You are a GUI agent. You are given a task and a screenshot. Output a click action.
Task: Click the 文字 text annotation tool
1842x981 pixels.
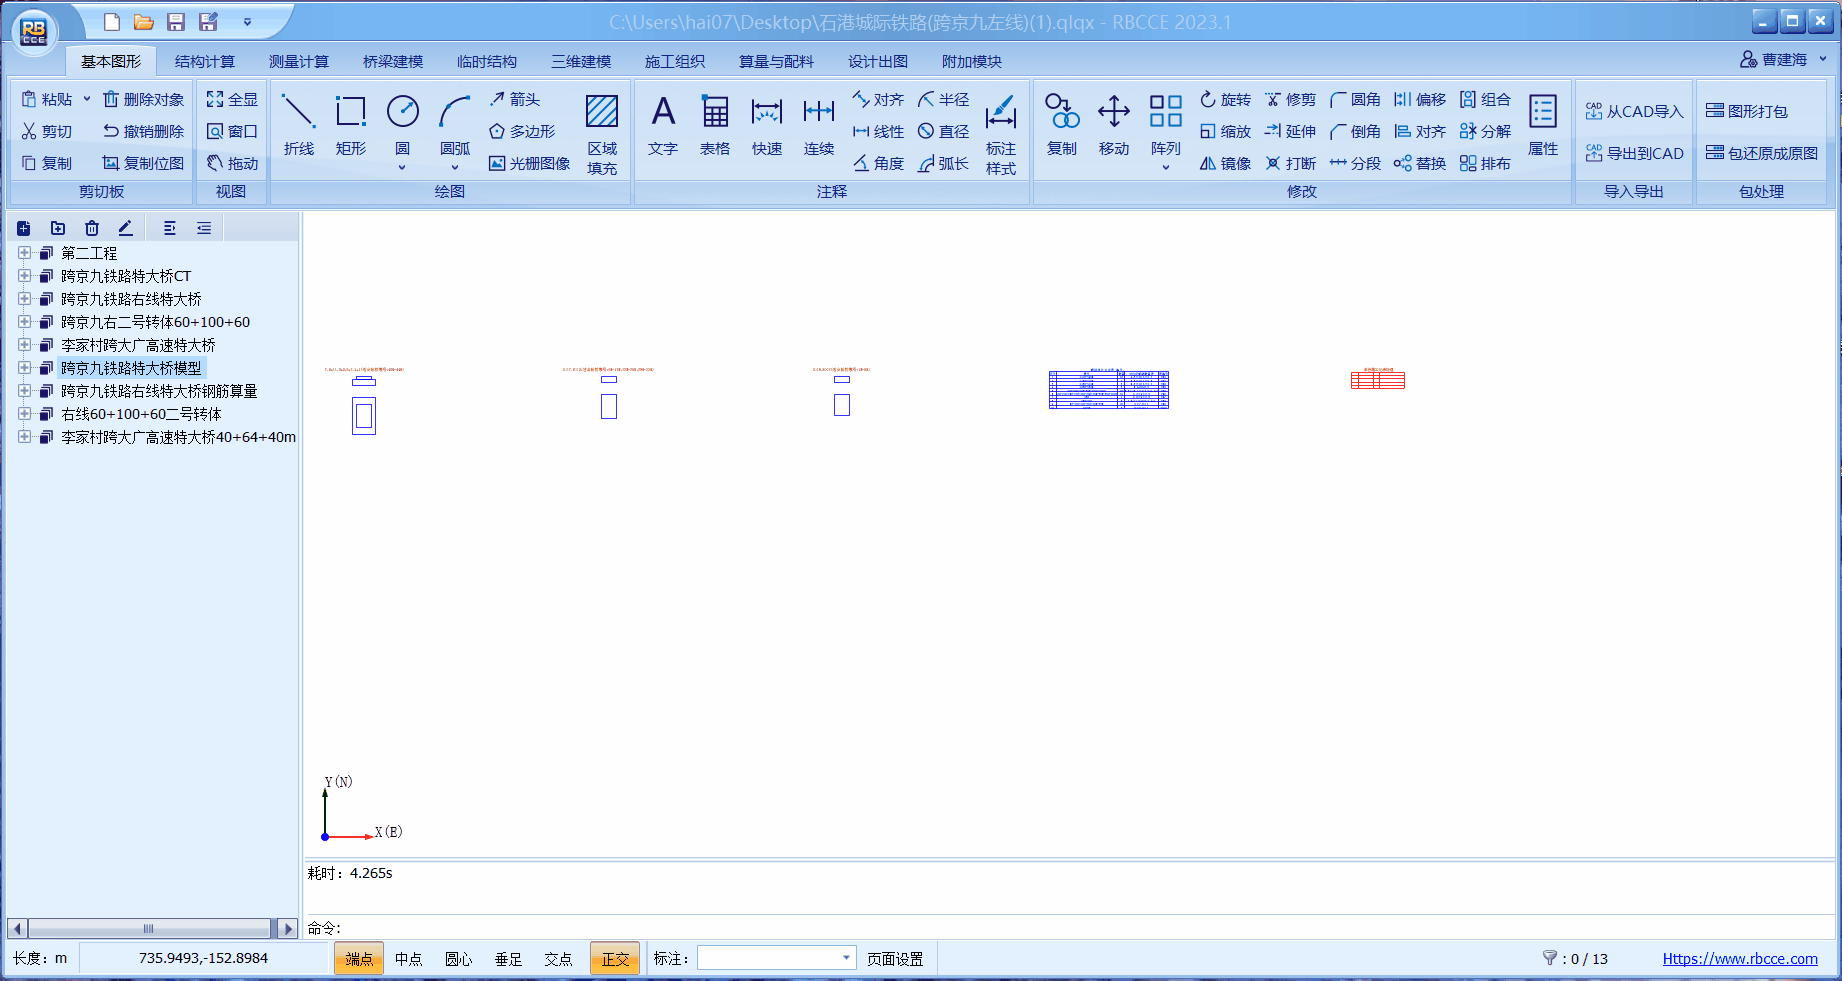[x=662, y=125]
